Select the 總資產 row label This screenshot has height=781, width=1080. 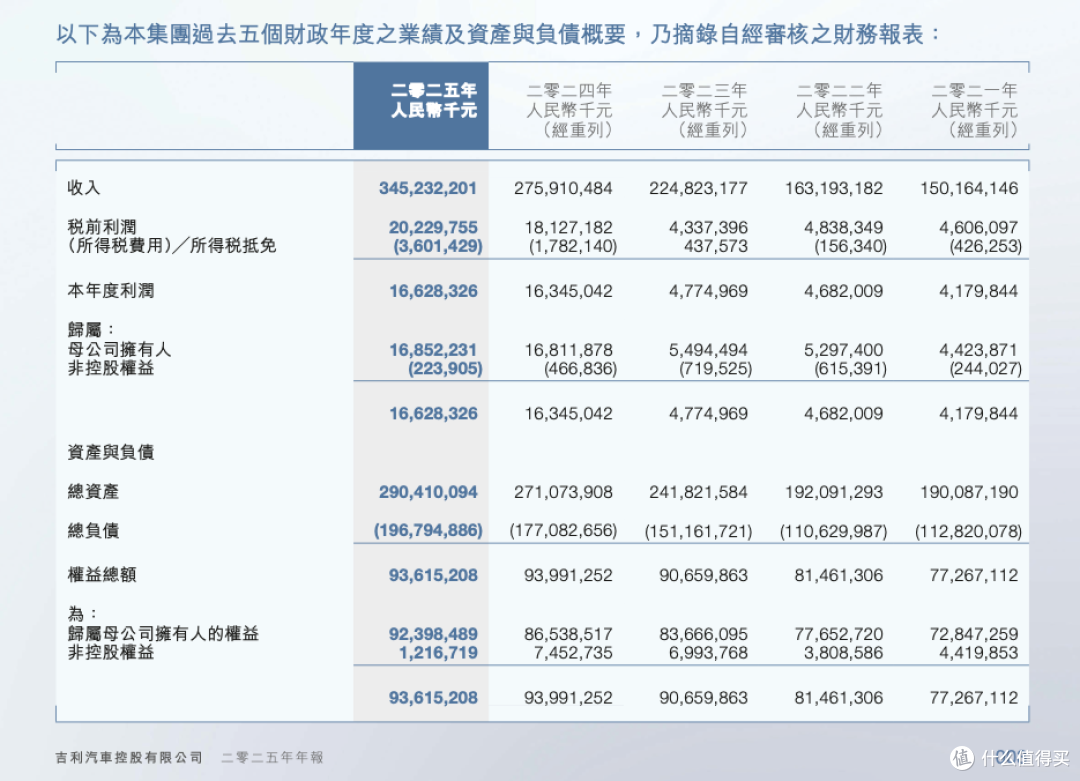tap(93, 491)
